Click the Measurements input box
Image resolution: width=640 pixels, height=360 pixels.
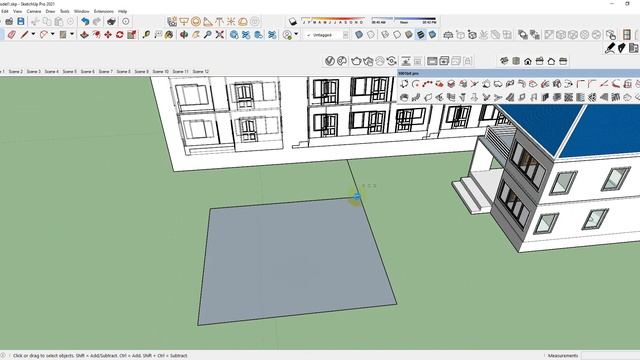(611, 356)
